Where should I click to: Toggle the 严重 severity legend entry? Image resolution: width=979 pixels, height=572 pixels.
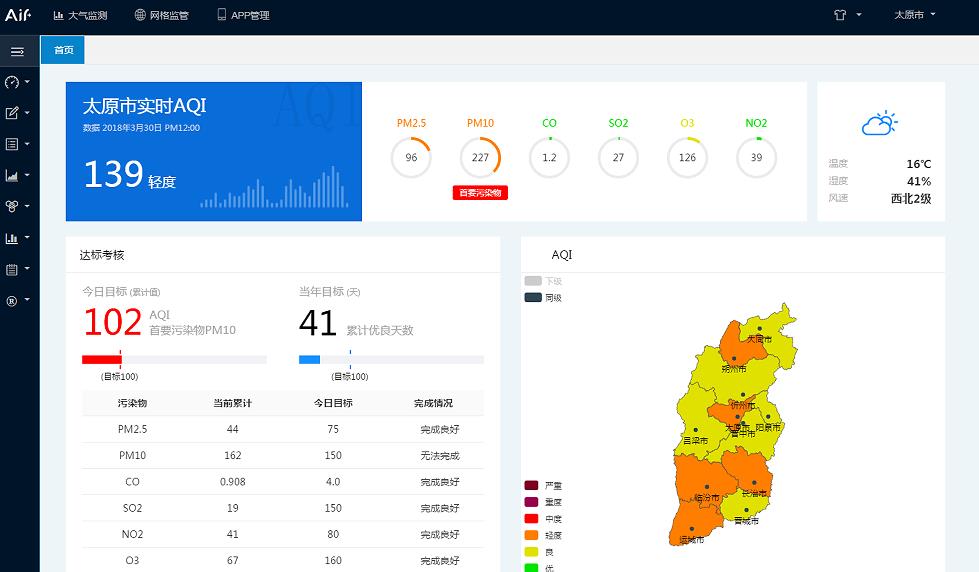[543, 485]
